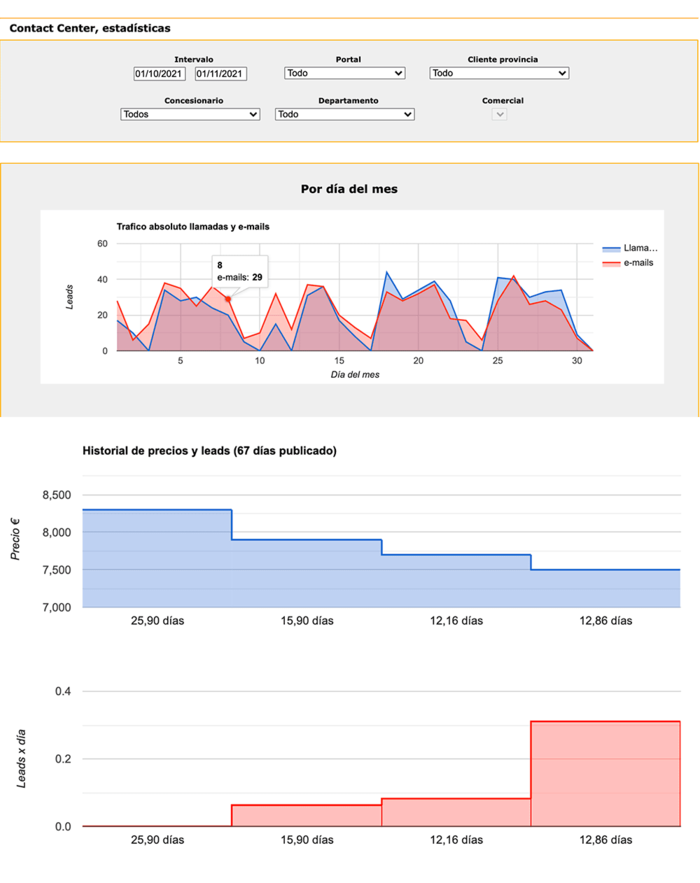
Task: Click the 7,500 price step over 12,86 días
Action: point(605,588)
